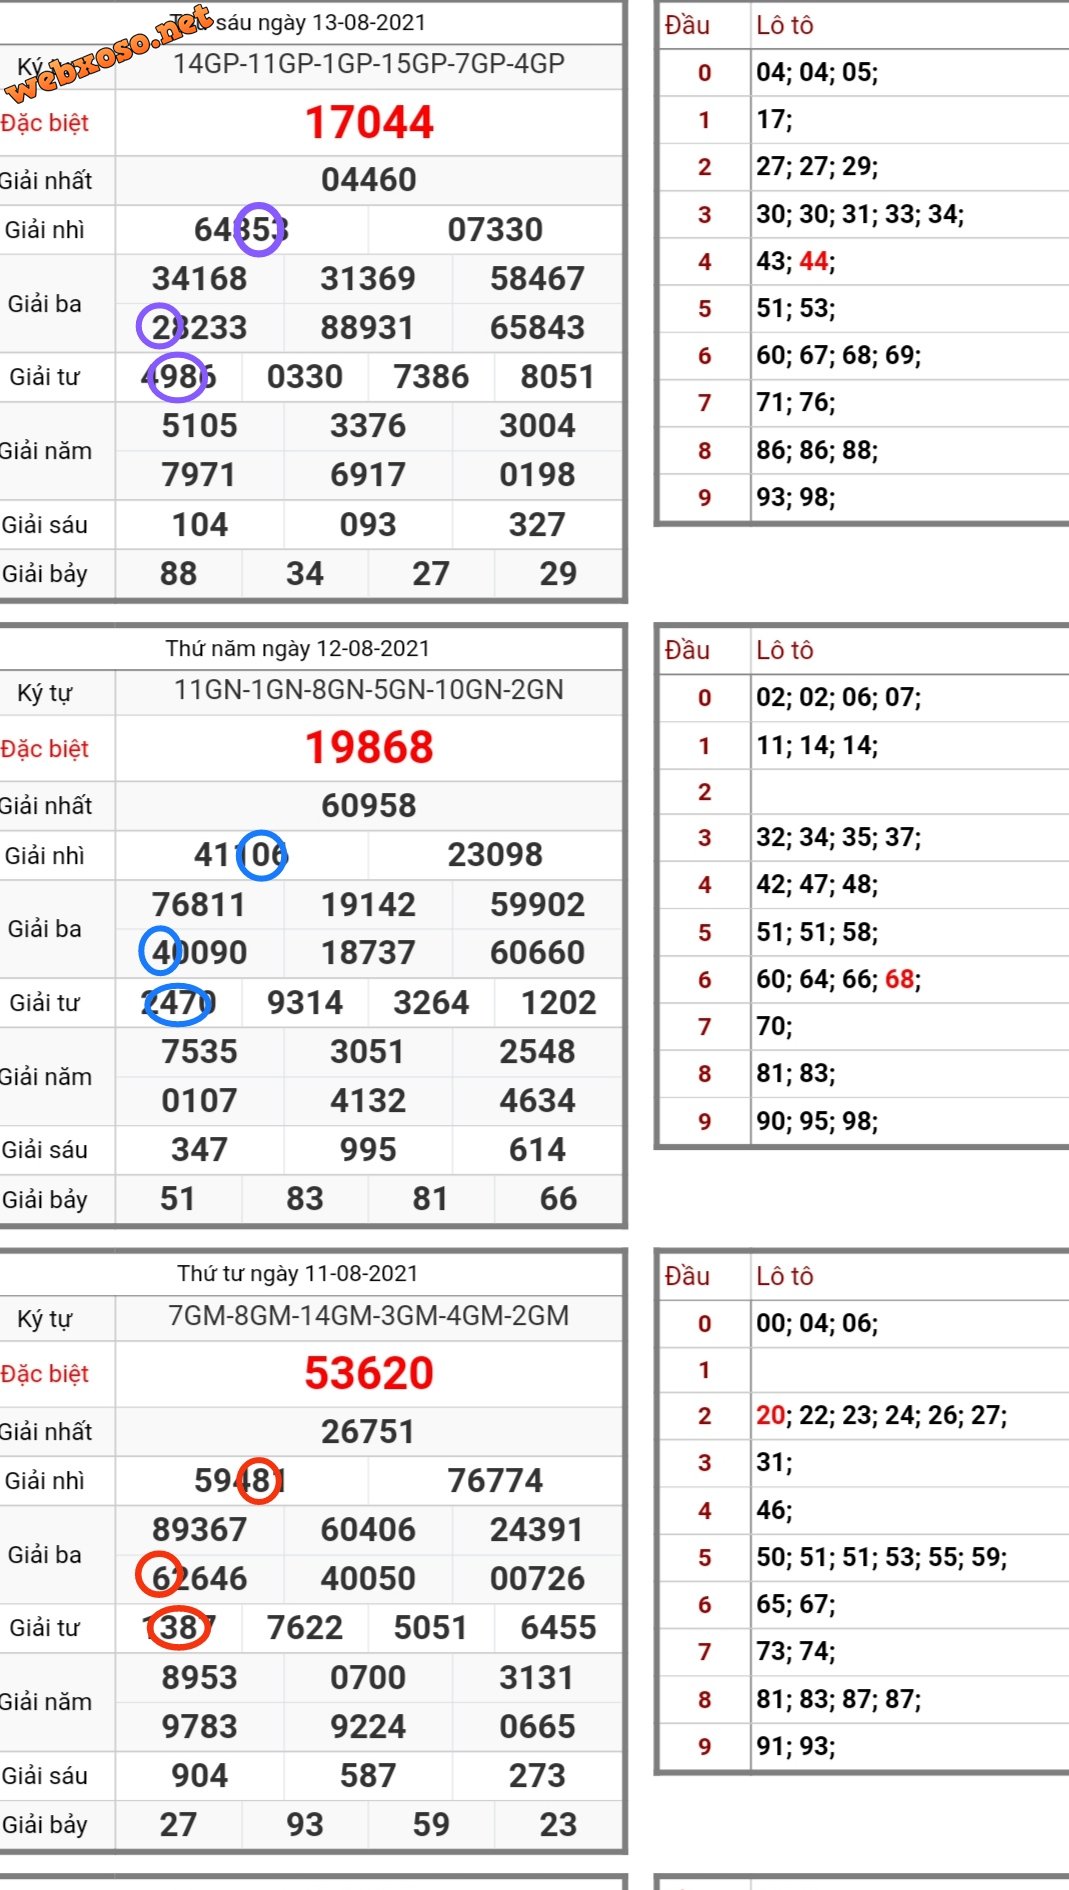Click fourth prize number 7622

point(305,1628)
